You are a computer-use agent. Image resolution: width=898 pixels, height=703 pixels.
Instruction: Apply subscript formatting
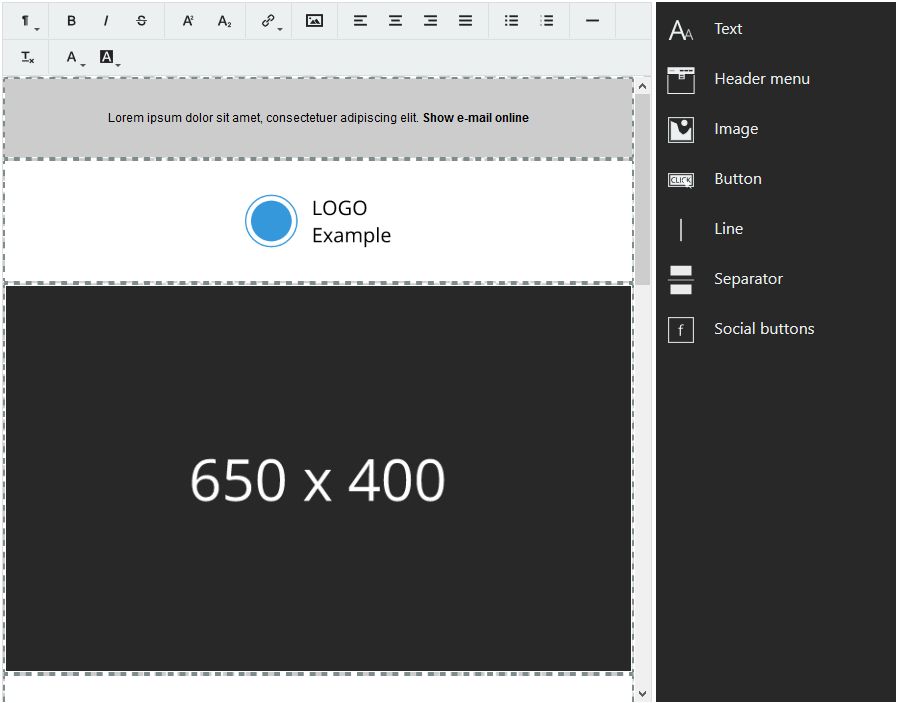click(224, 21)
